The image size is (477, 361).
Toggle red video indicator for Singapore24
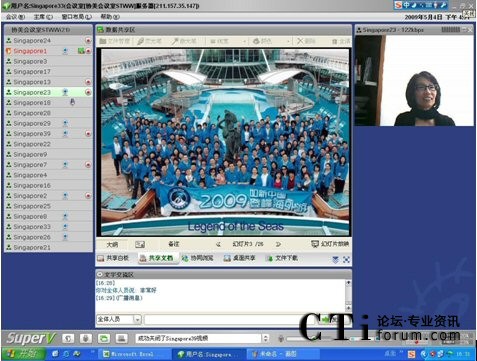[88, 41]
